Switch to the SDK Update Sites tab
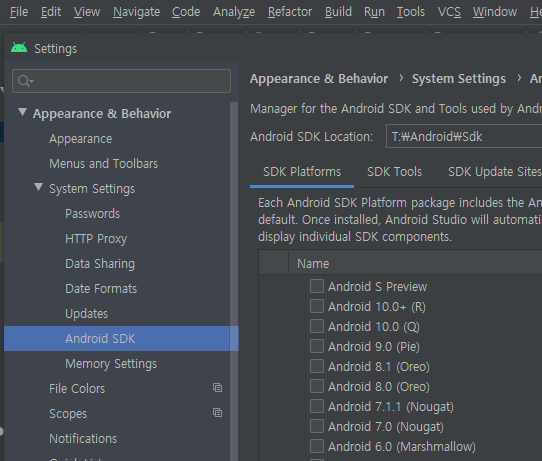The height and width of the screenshot is (461, 542). point(494,172)
